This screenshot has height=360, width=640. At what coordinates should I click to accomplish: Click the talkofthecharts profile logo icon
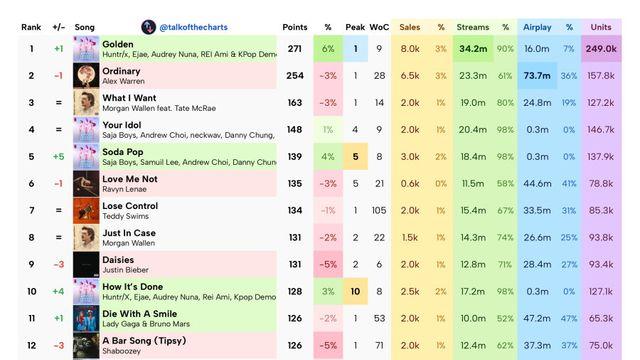coord(148,27)
